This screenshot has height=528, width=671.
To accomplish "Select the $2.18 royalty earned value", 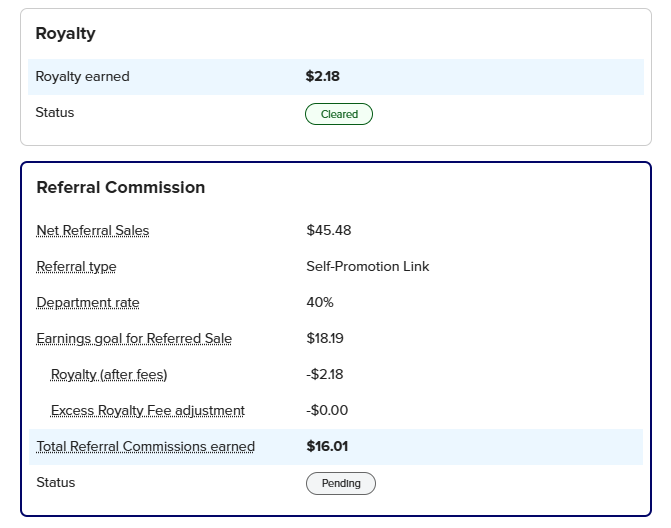I will [322, 77].
